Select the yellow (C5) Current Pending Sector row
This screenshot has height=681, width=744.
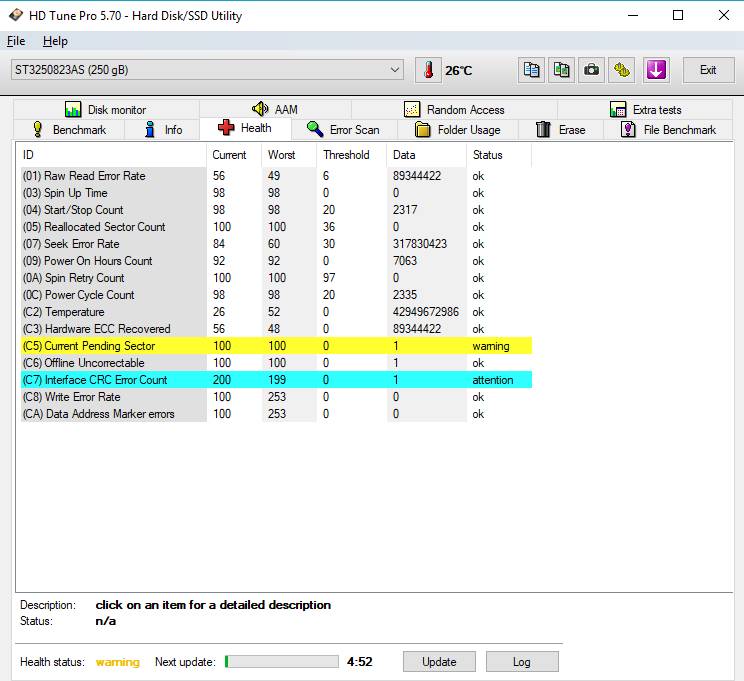tap(276, 346)
